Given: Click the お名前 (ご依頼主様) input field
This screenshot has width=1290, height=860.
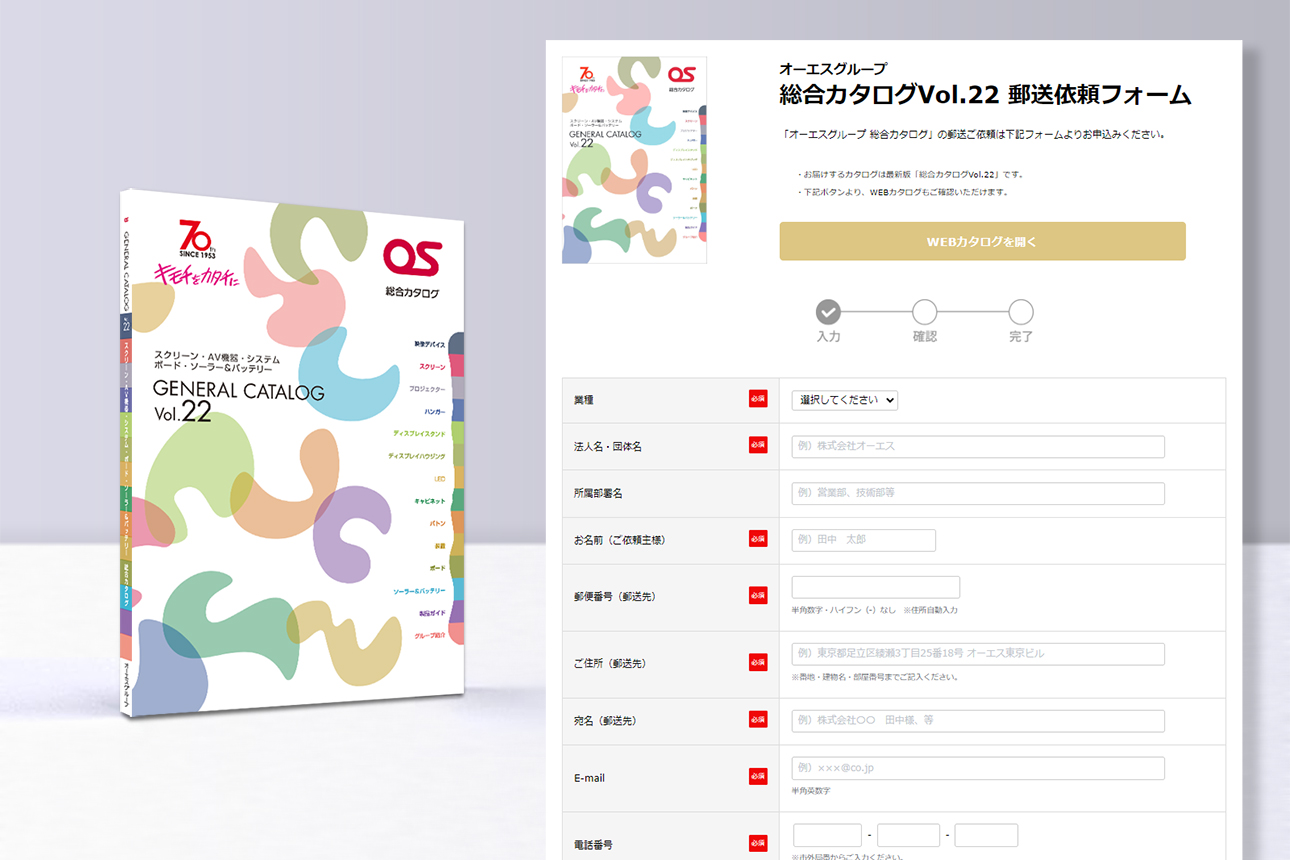Looking at the screenshot, I should tap(864, 540).
